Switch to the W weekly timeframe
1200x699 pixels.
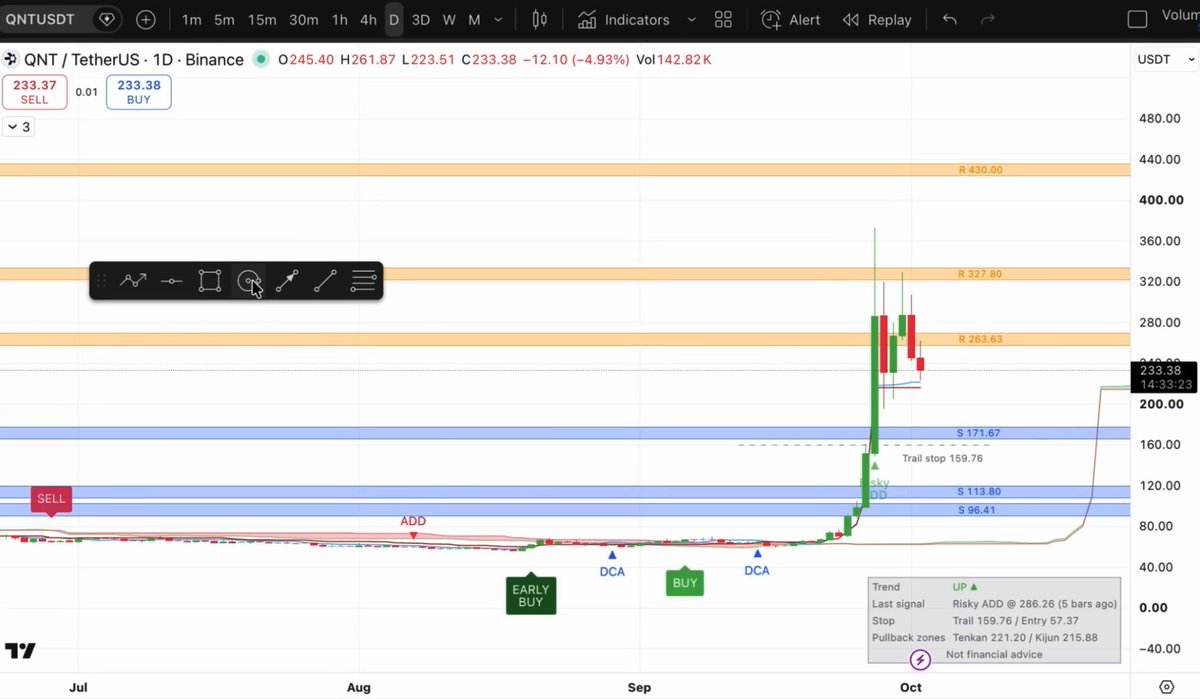449,19
